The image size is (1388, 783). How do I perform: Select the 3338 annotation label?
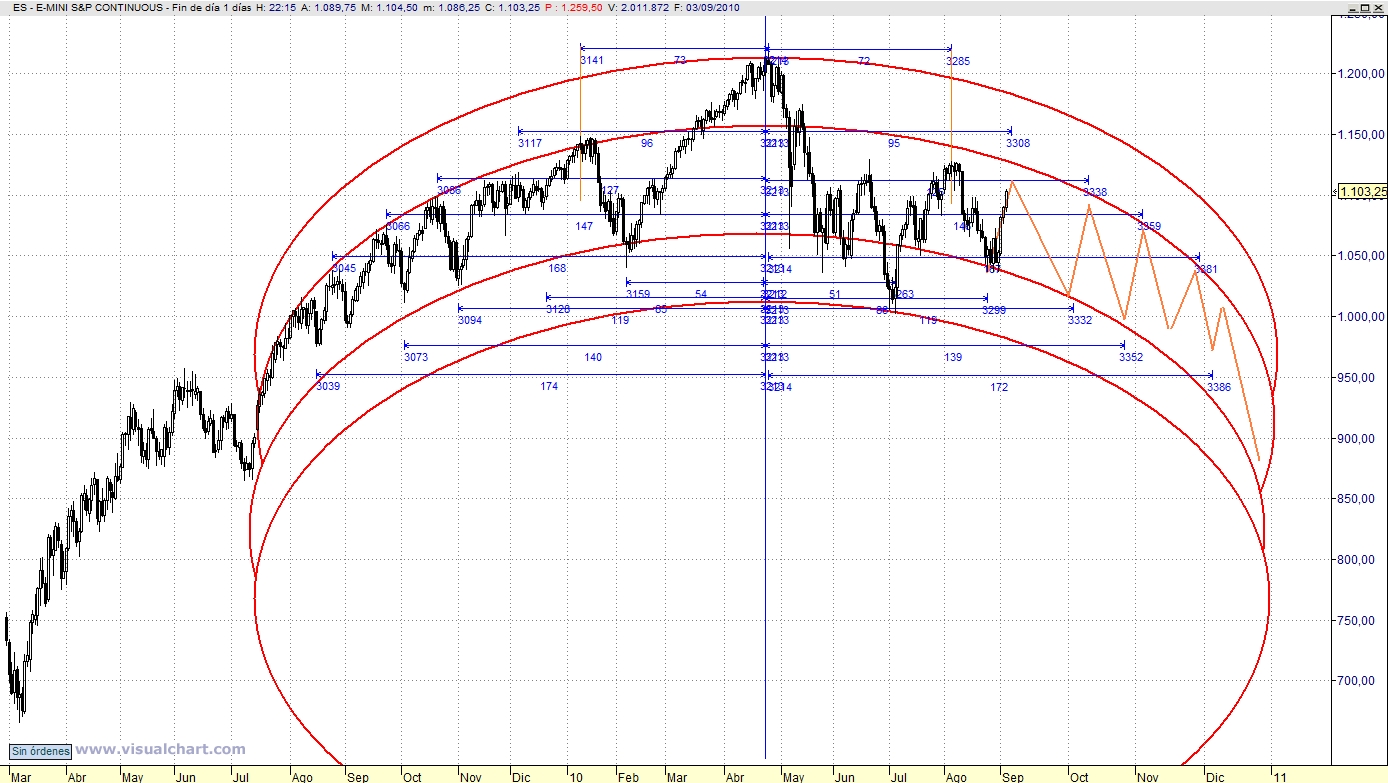[1095, 192]
